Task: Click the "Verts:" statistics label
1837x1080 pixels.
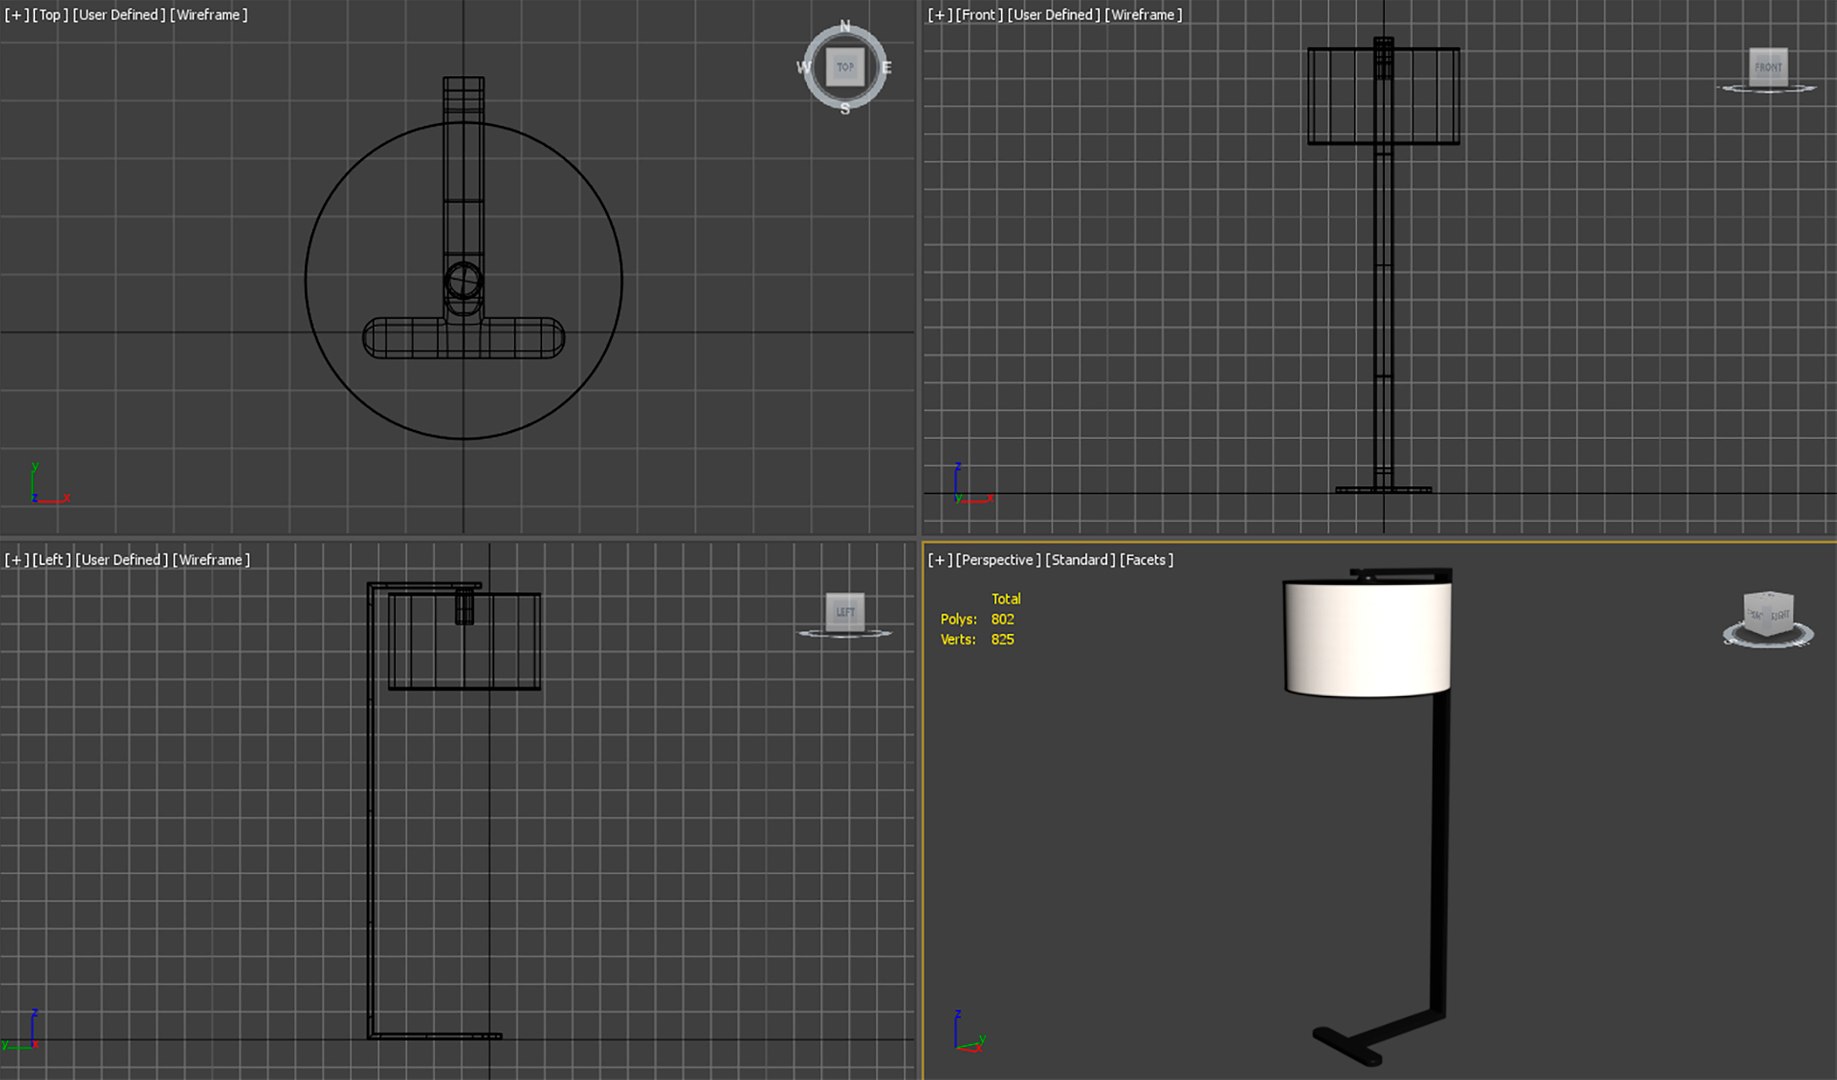Action: click(x=958, y=639)
